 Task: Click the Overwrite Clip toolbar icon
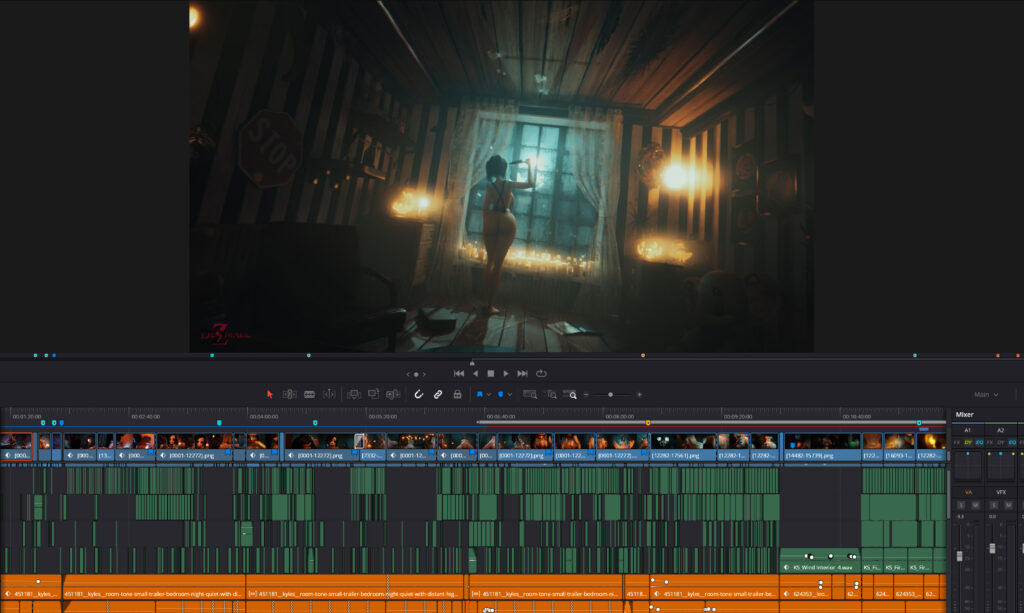(373, 394)
